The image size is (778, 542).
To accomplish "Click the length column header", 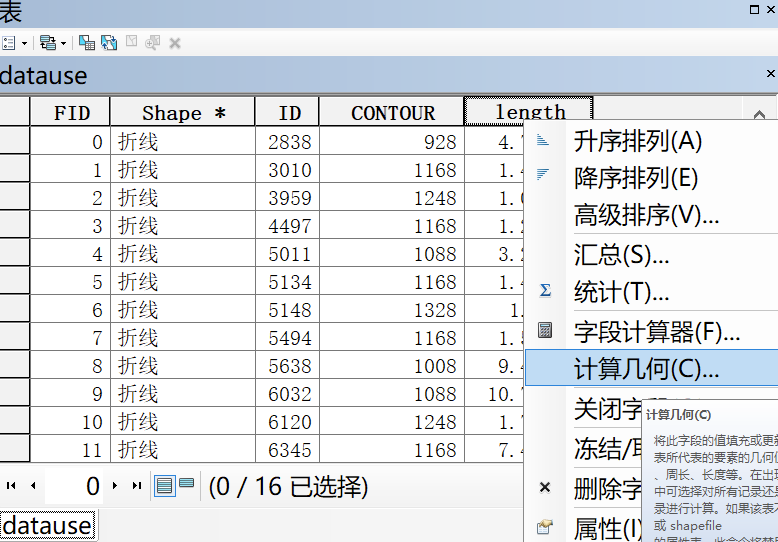I will [529, 111].
